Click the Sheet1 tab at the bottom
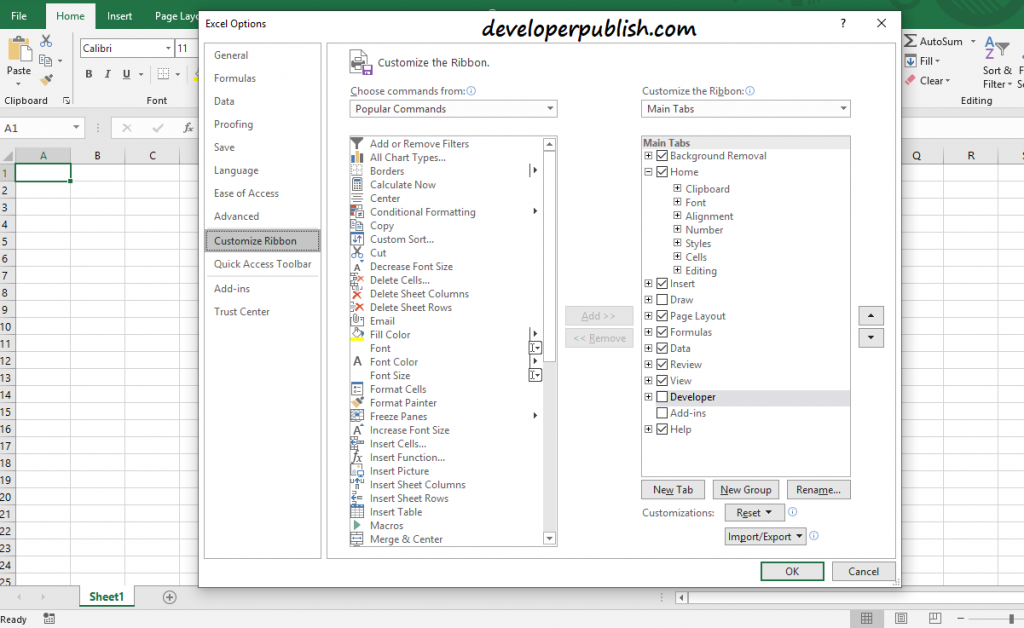The width and height of the screenshot is (1024, 628). pyautogui.click(x=106, y=596)
